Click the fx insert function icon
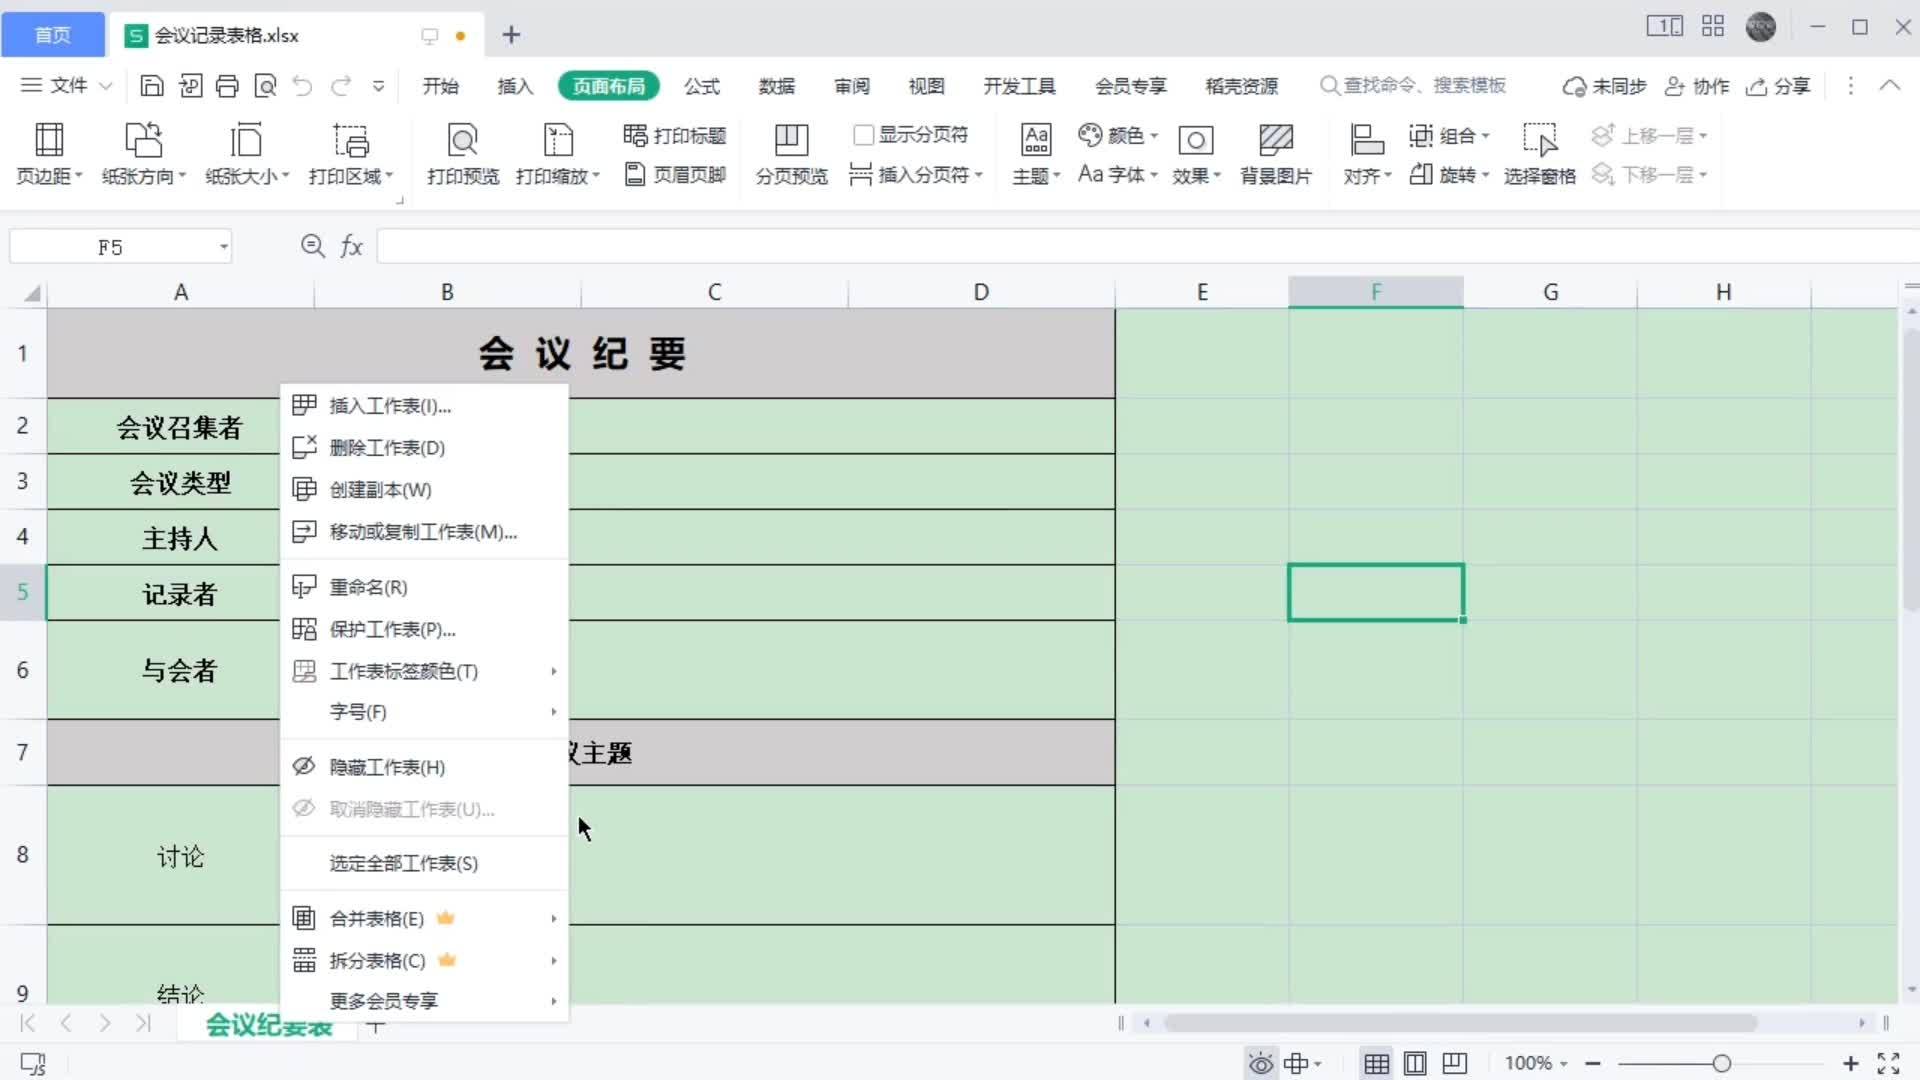Screen dimensions: 1920x1080 [351, 246]
